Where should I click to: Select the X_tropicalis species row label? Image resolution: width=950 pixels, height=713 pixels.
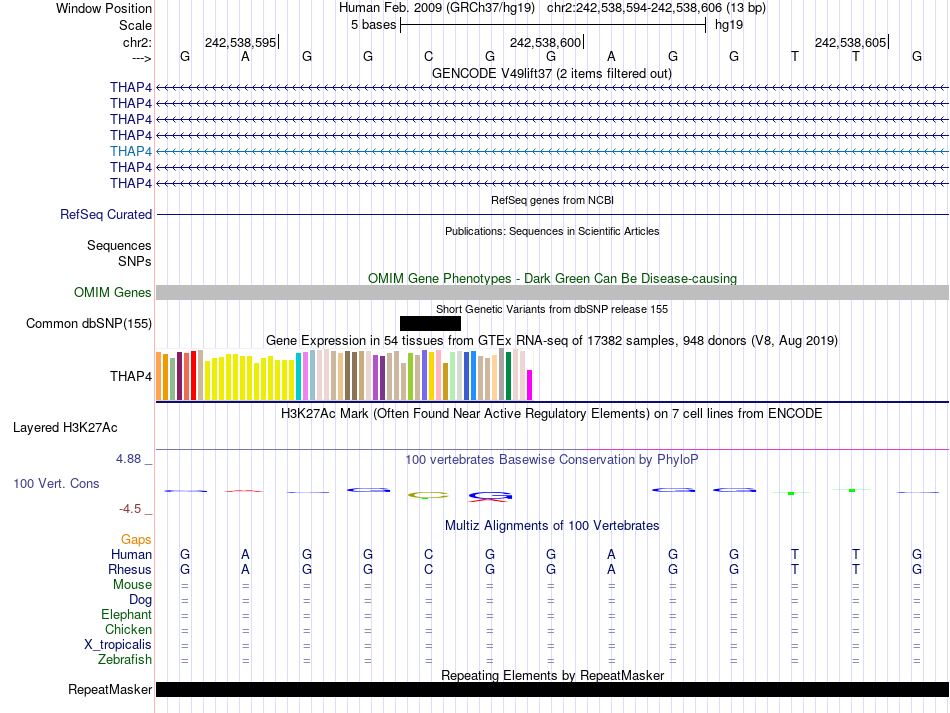click(118, 645)
